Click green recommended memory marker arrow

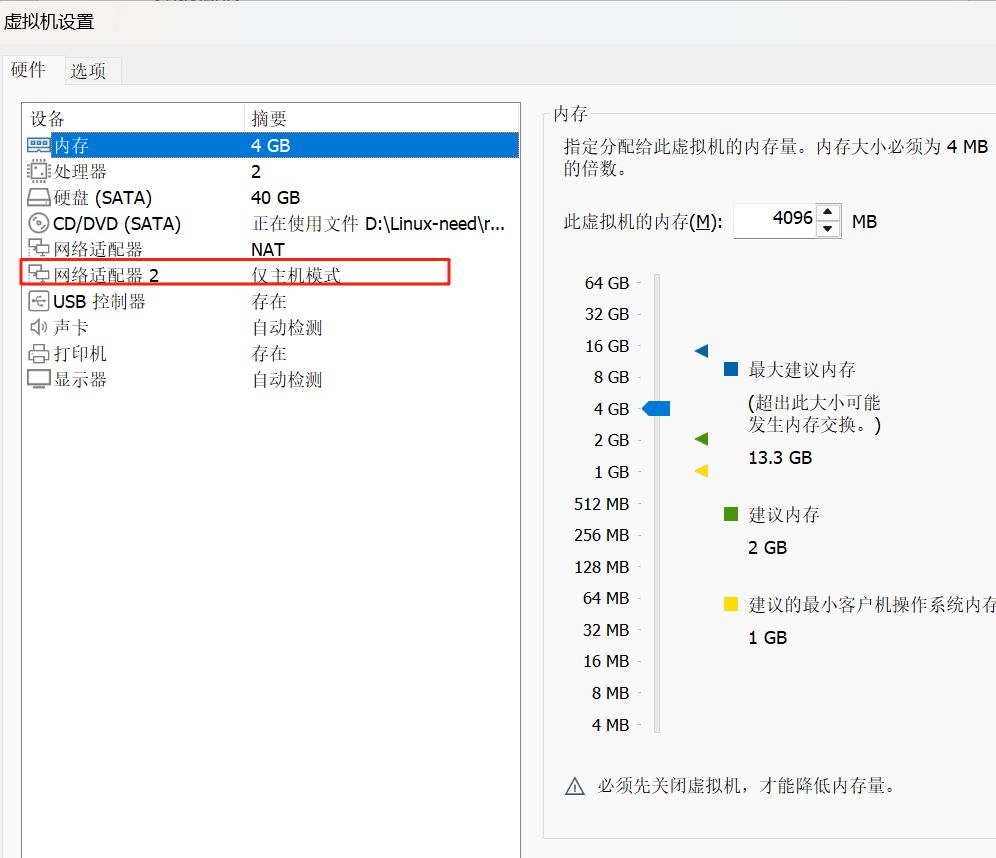coord(701,439)
